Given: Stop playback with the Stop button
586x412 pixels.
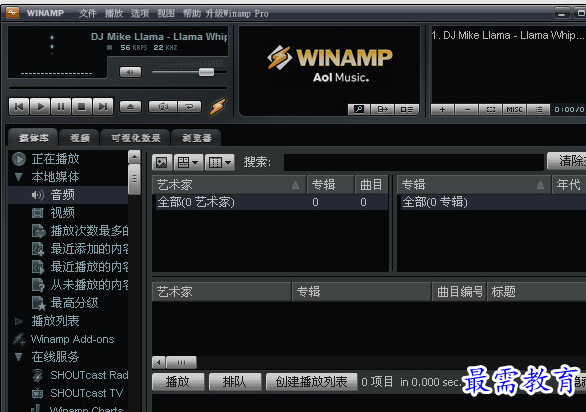Looking at the screenshot, I should (82, 107).
